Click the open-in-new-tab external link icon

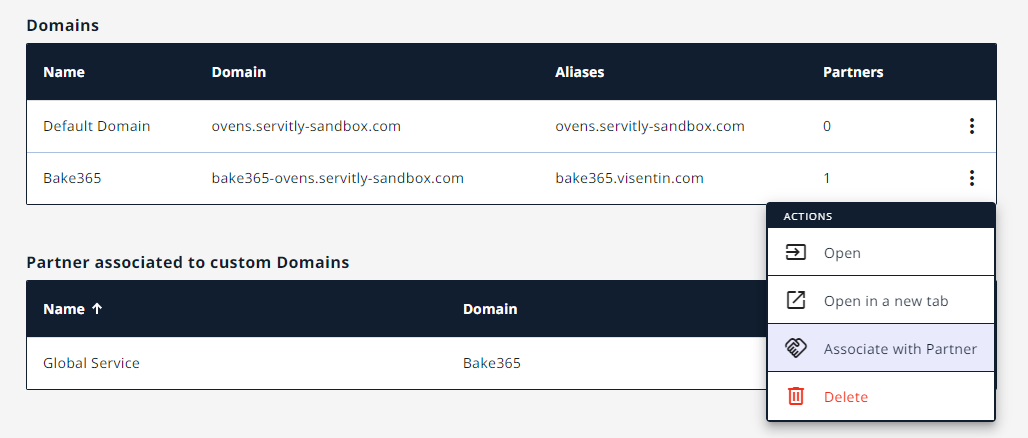click(796, 300)
